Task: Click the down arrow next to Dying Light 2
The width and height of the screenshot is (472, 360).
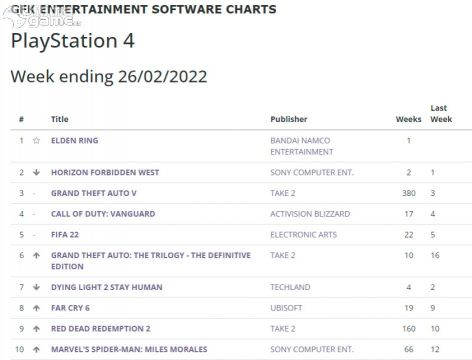Action: (x=36, y=287)
